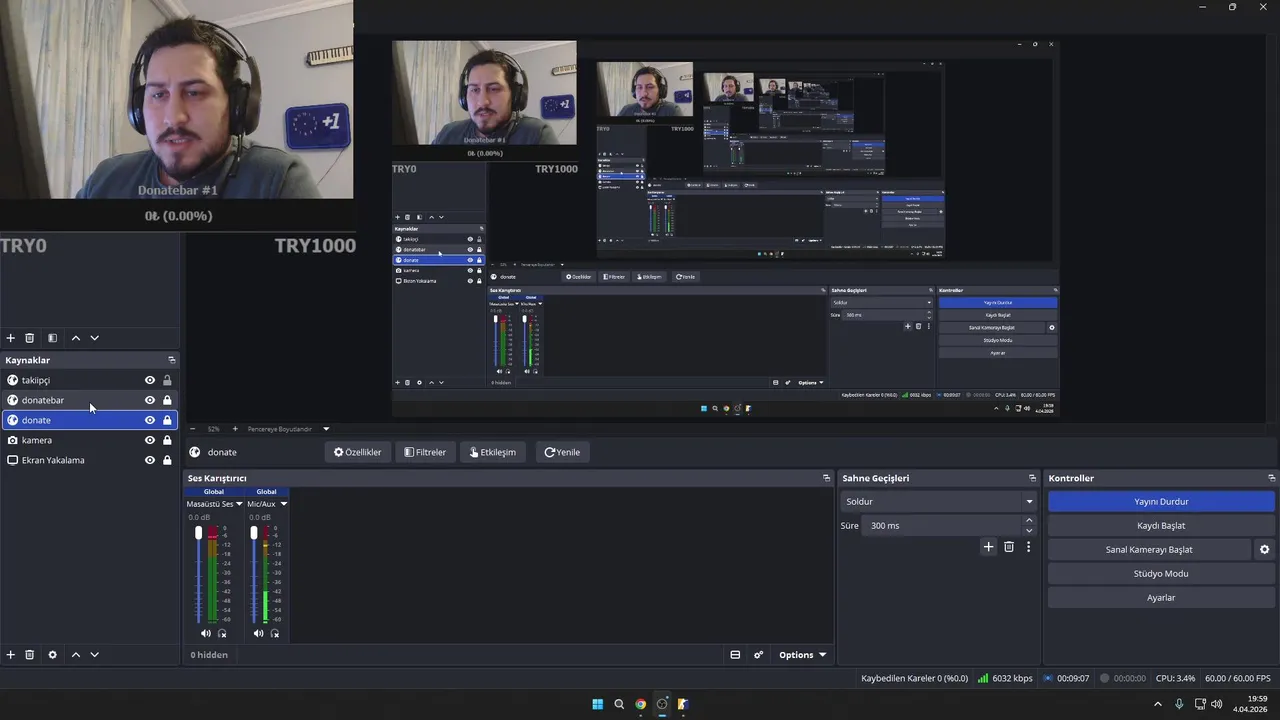The width and height of the screenshot is (1280, 720).
Task: Move scene down using arrow icon
Action: coord(94,338)
